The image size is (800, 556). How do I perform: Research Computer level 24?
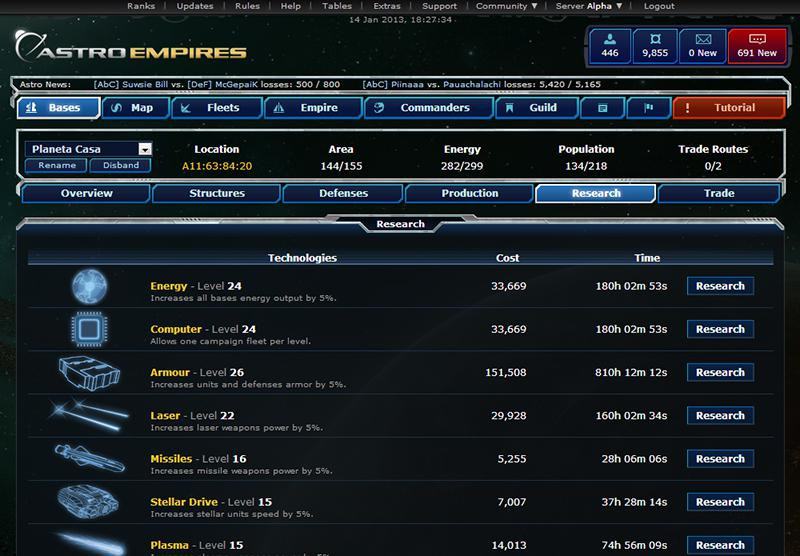720,330
